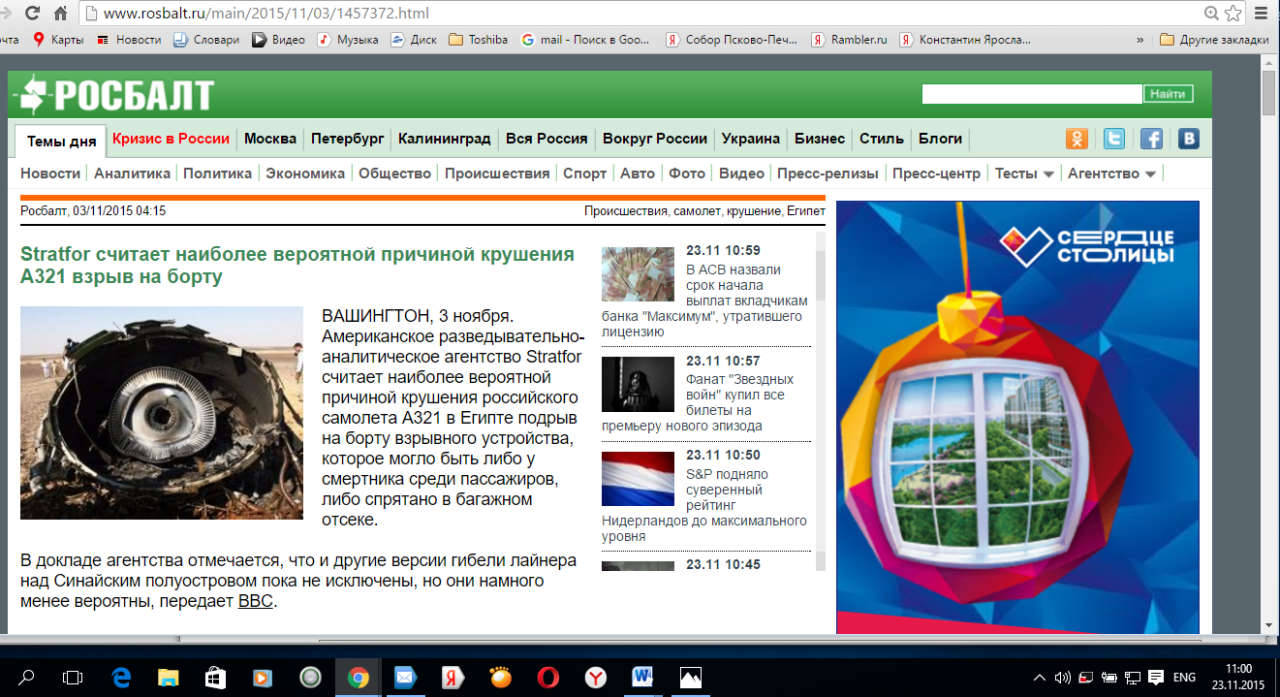The image size is (1280, 697).
Task: Open the Блоги section tab
Action: point(940,139)
